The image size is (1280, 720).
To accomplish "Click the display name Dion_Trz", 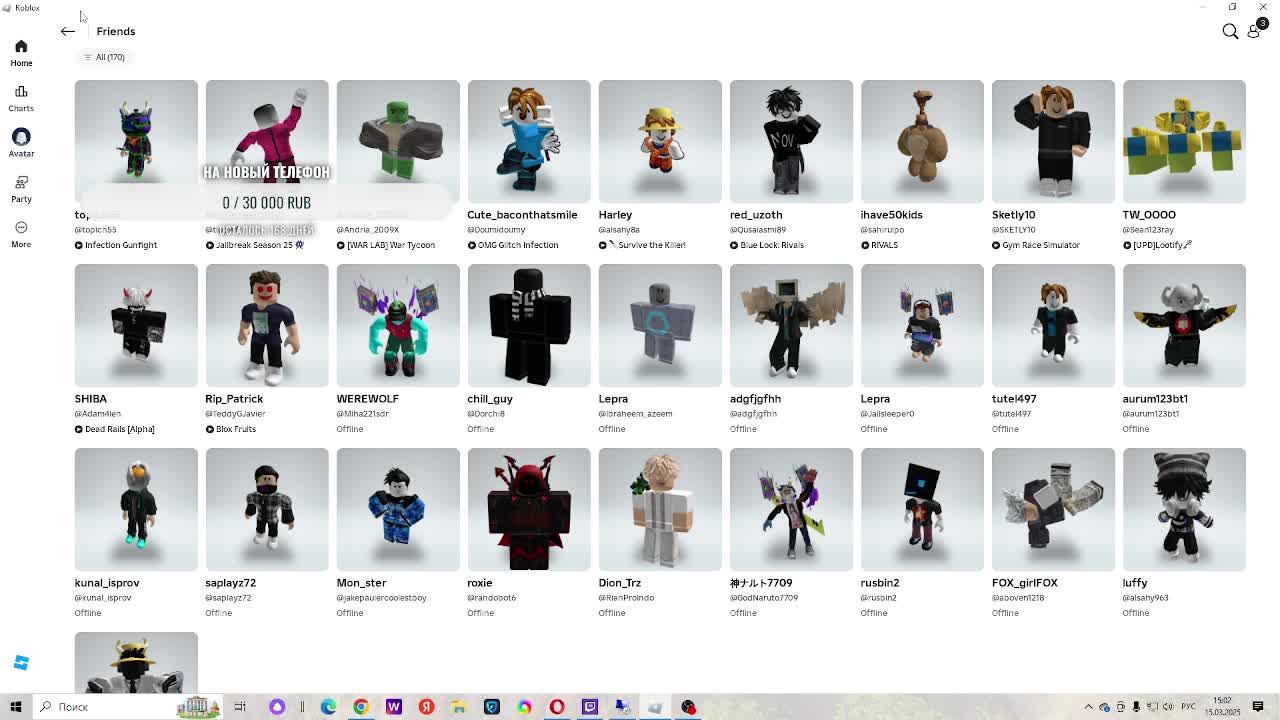I will 619,582.
